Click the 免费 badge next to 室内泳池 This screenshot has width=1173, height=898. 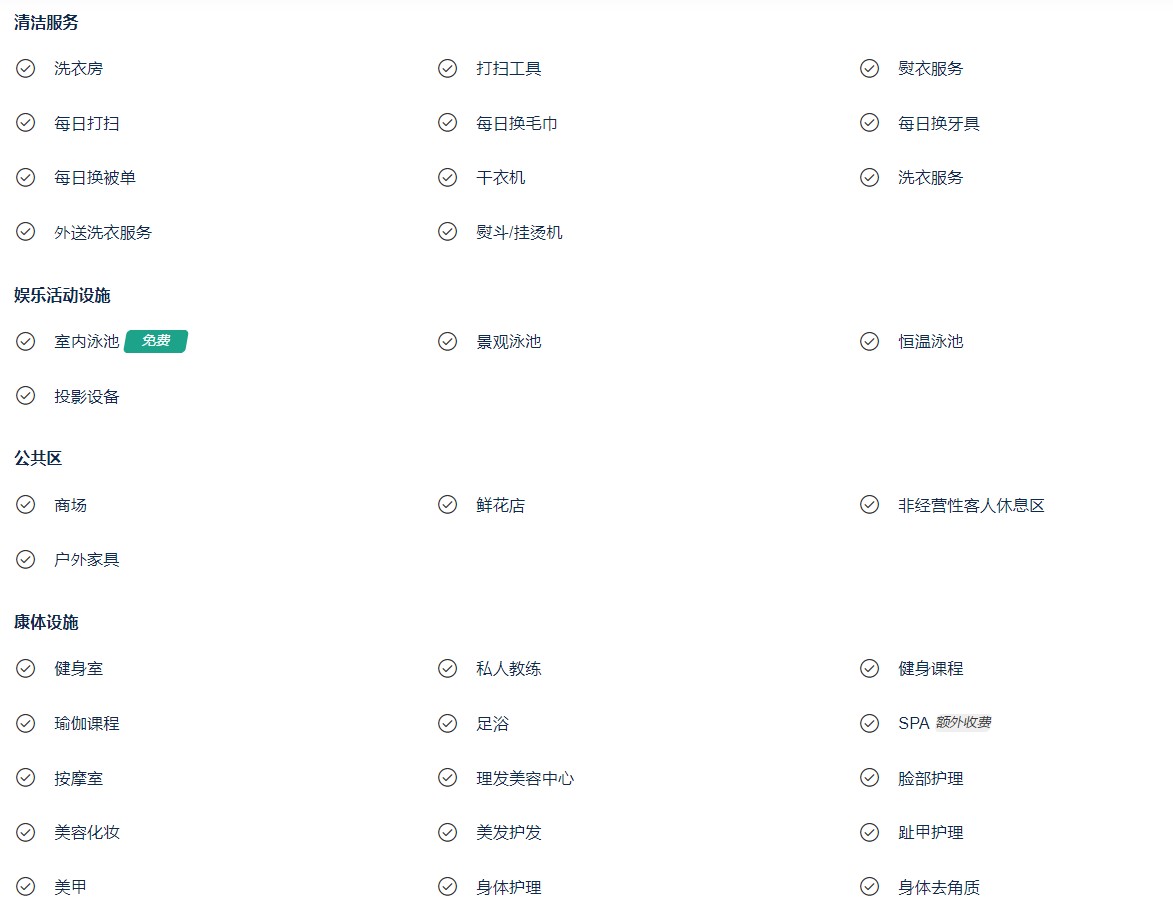(x=156, y=340)
